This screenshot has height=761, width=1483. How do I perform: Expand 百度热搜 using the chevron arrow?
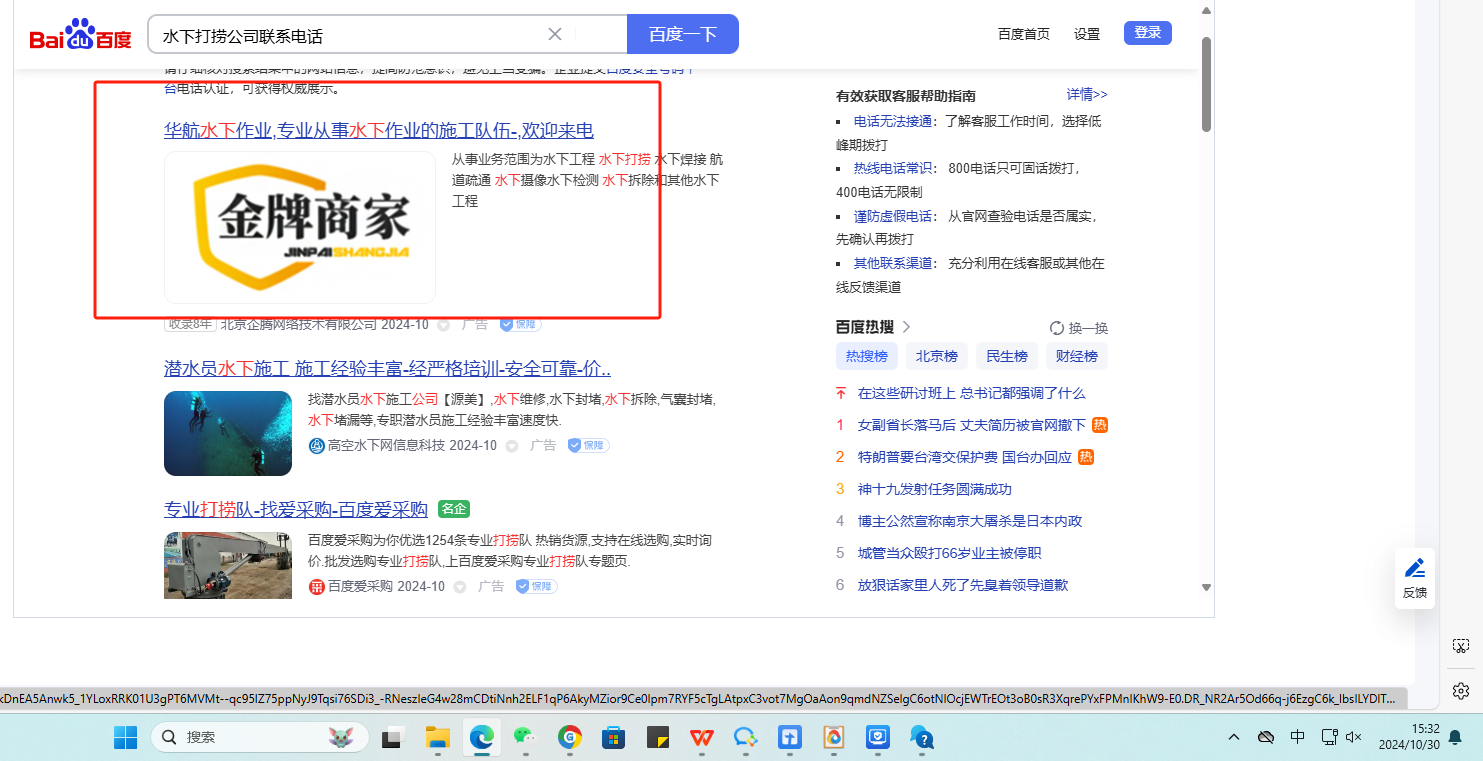[906, 327]
